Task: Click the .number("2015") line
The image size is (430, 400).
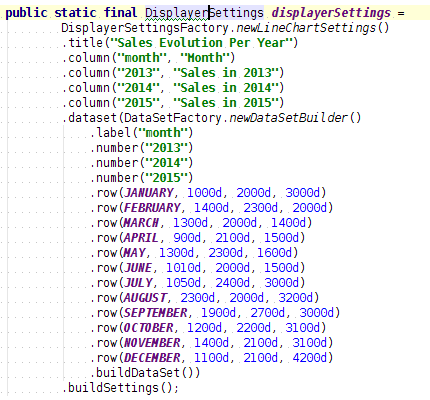Action: point(141,178)
